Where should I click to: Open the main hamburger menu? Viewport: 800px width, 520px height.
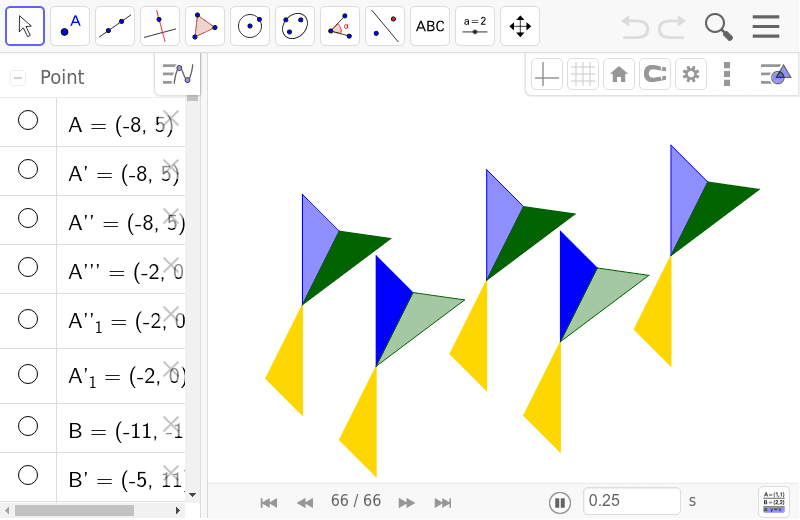pyautogui.click(x=766, y=27)
